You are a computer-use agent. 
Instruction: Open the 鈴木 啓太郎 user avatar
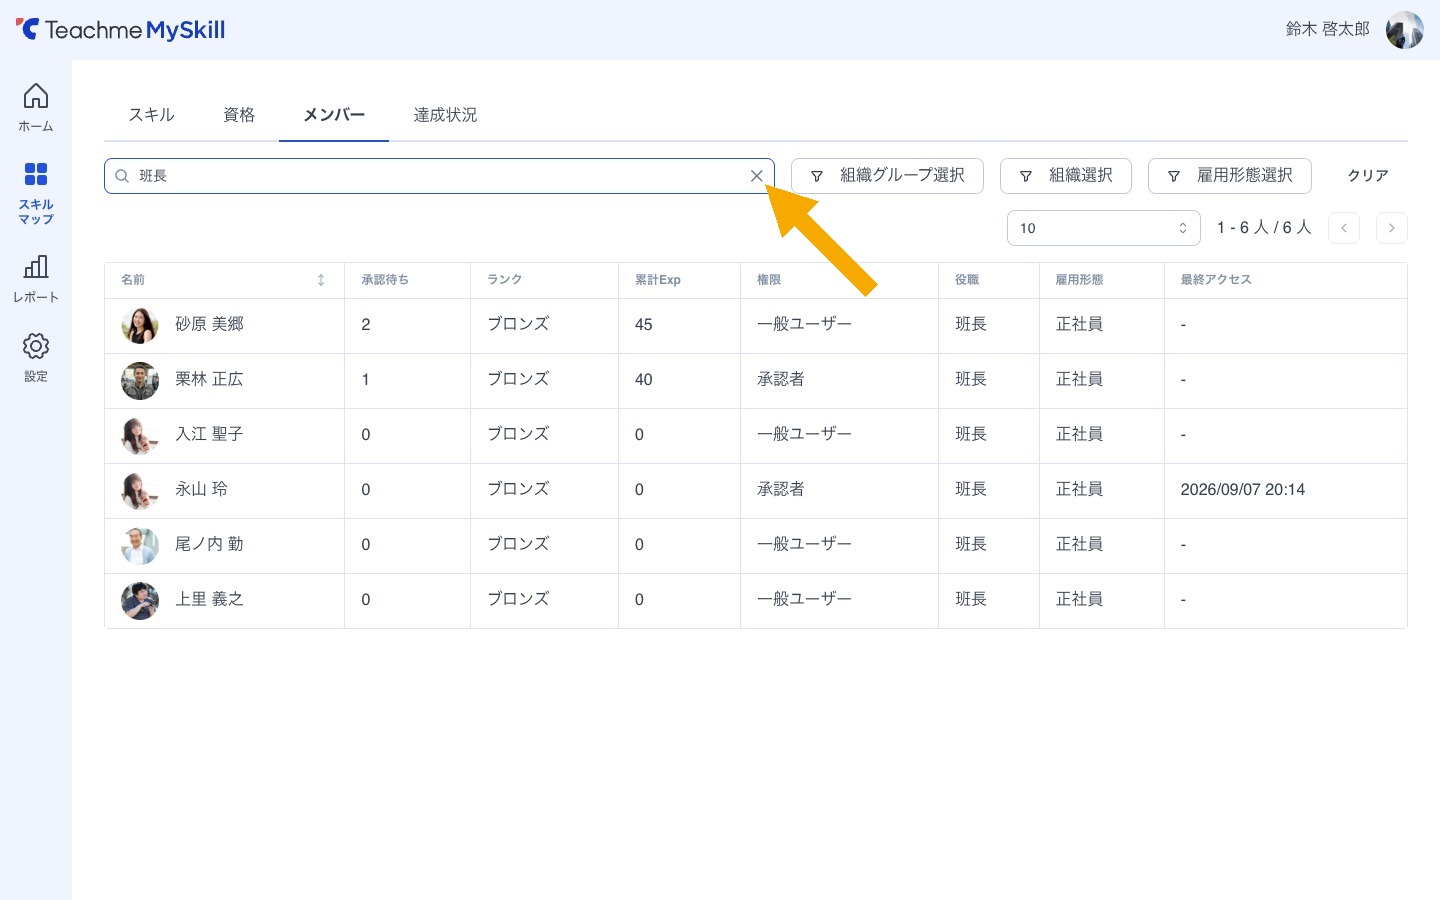click(x=1404, y=30)
